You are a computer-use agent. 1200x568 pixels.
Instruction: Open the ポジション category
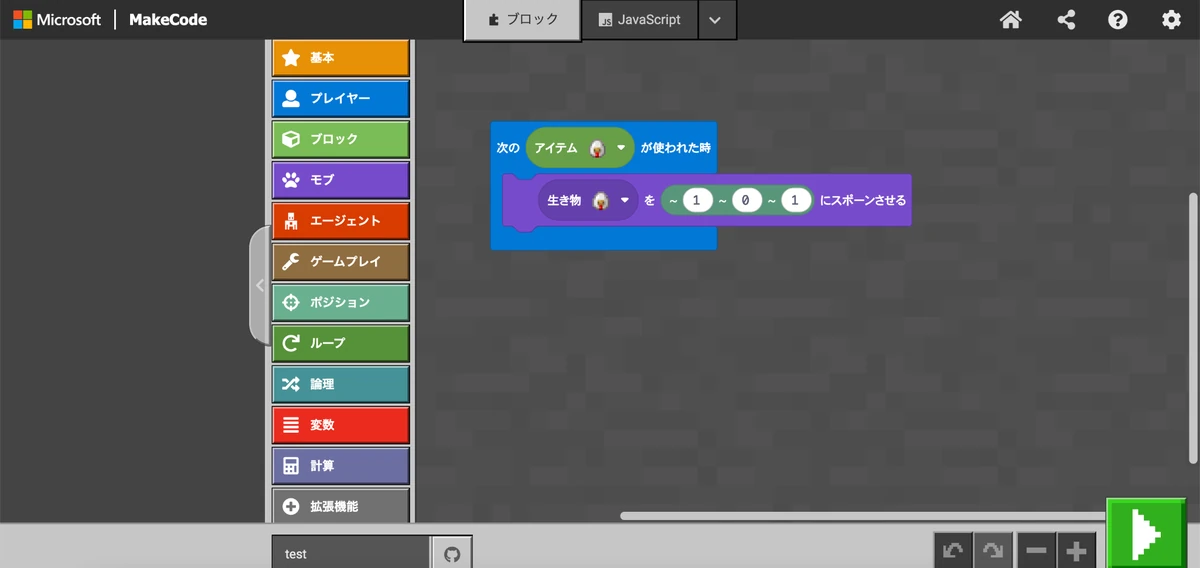coord(340,302)
